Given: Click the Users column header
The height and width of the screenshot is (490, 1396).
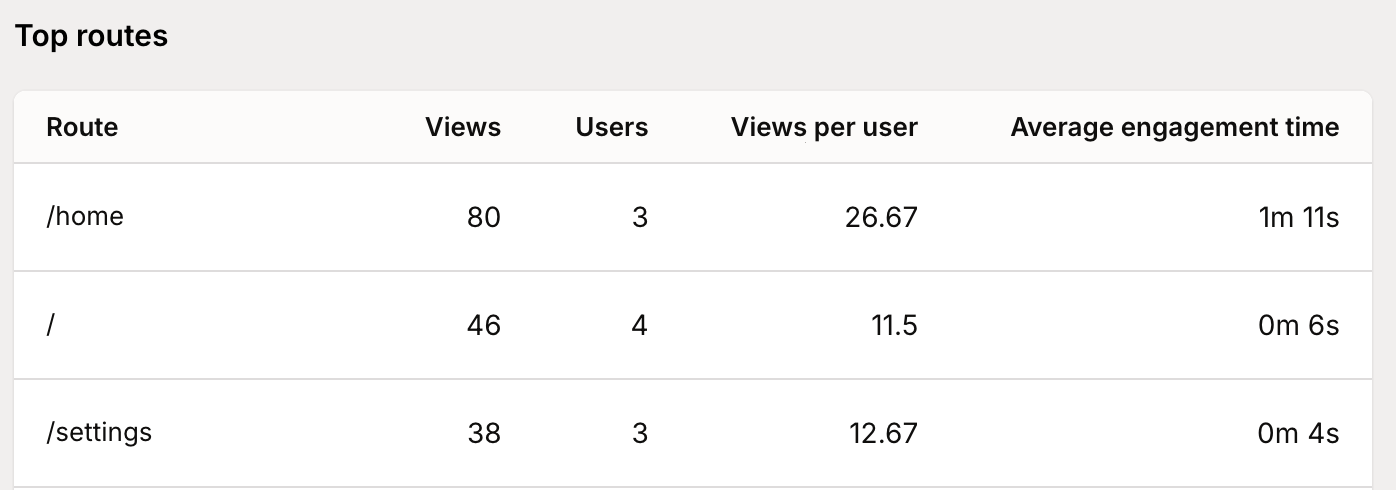Looking at the screenshot, I should click(x=611, y=127).
